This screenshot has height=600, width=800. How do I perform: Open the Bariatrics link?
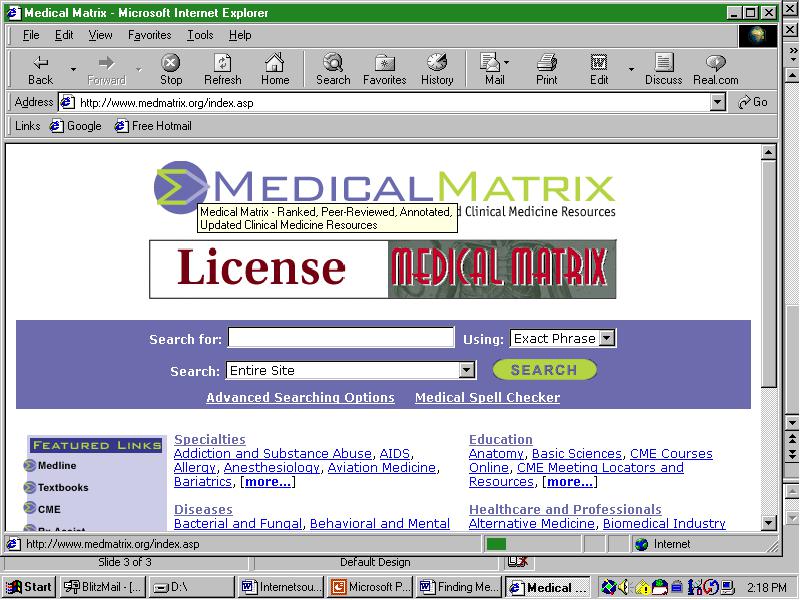pyautogui.click(x=203, y=482)
